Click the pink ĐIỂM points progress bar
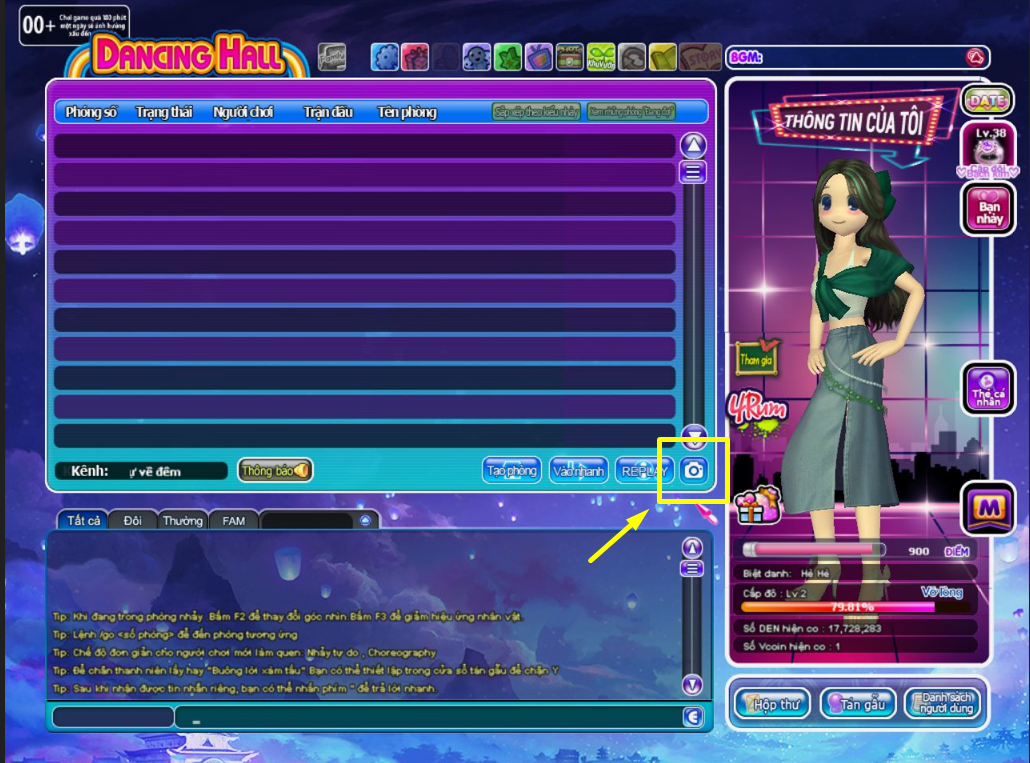This screenshot has height=763, width=1030. pyautogui.click(x=813, y=550)
